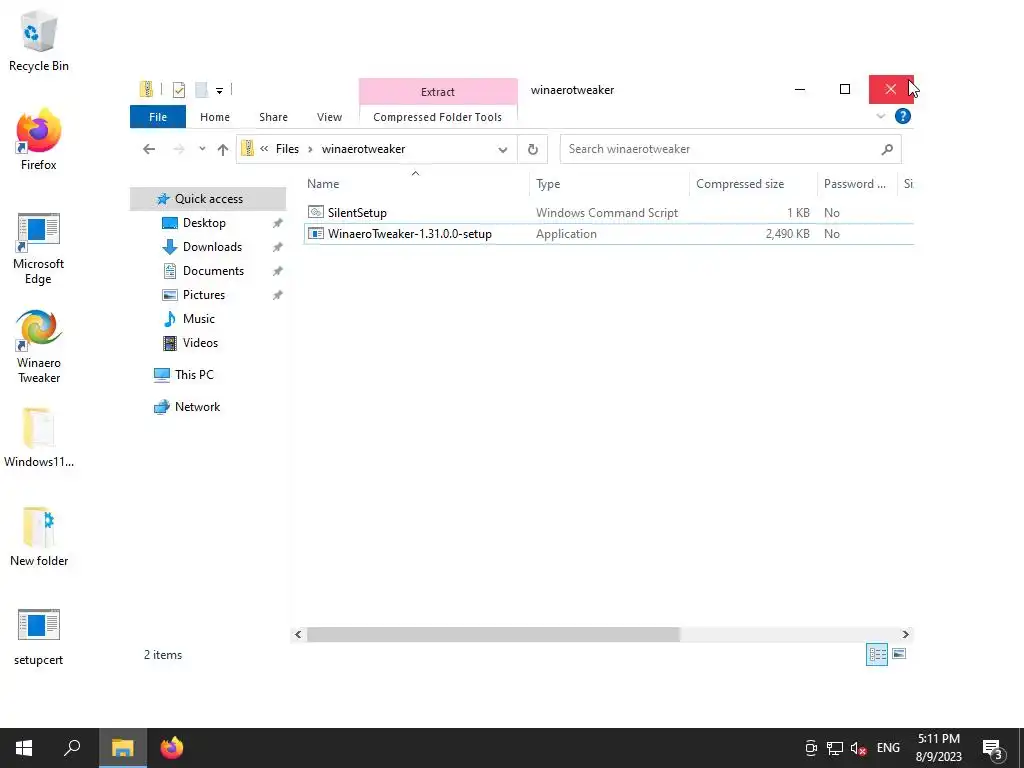The height and width of the screenshot is (768, 1024).
Task: Click the Properties quick access toolbar icon
Action: pos(179,90)
